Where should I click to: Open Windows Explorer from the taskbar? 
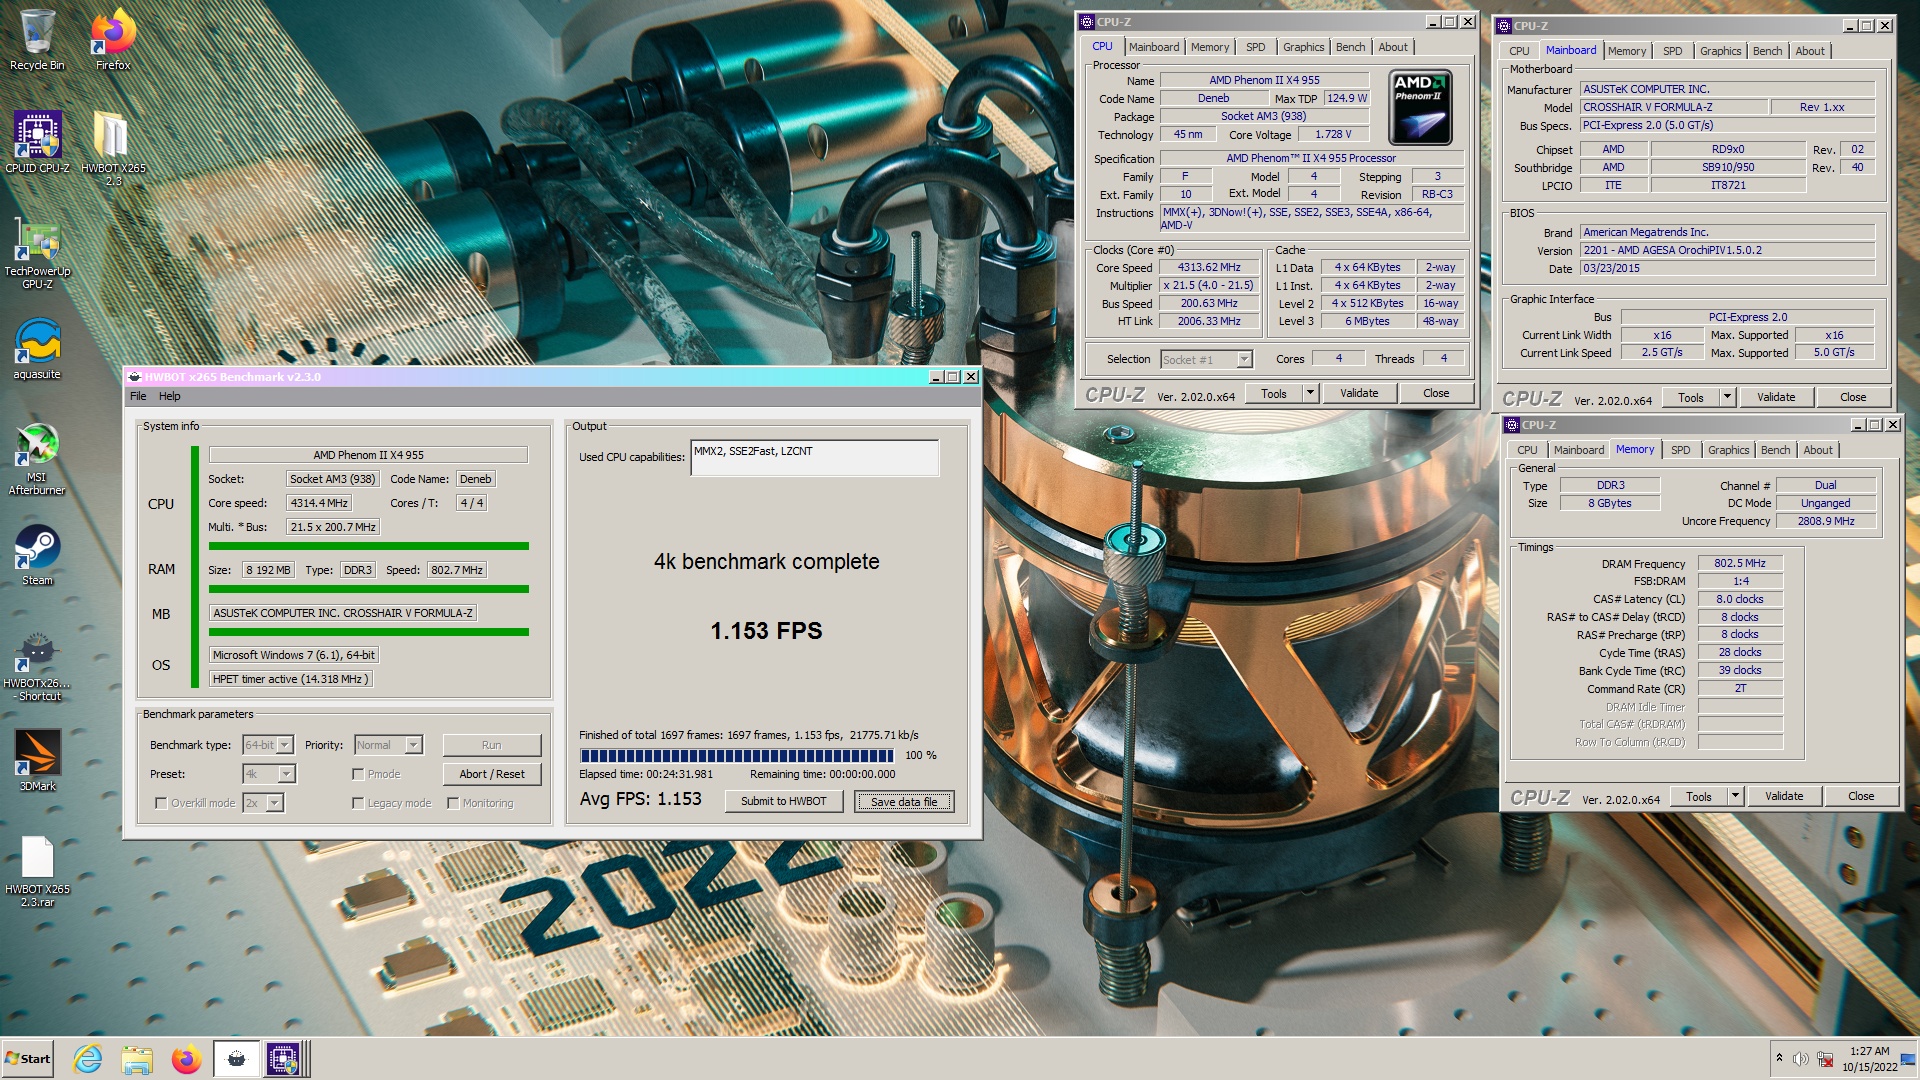click(x=137, y=1059)
